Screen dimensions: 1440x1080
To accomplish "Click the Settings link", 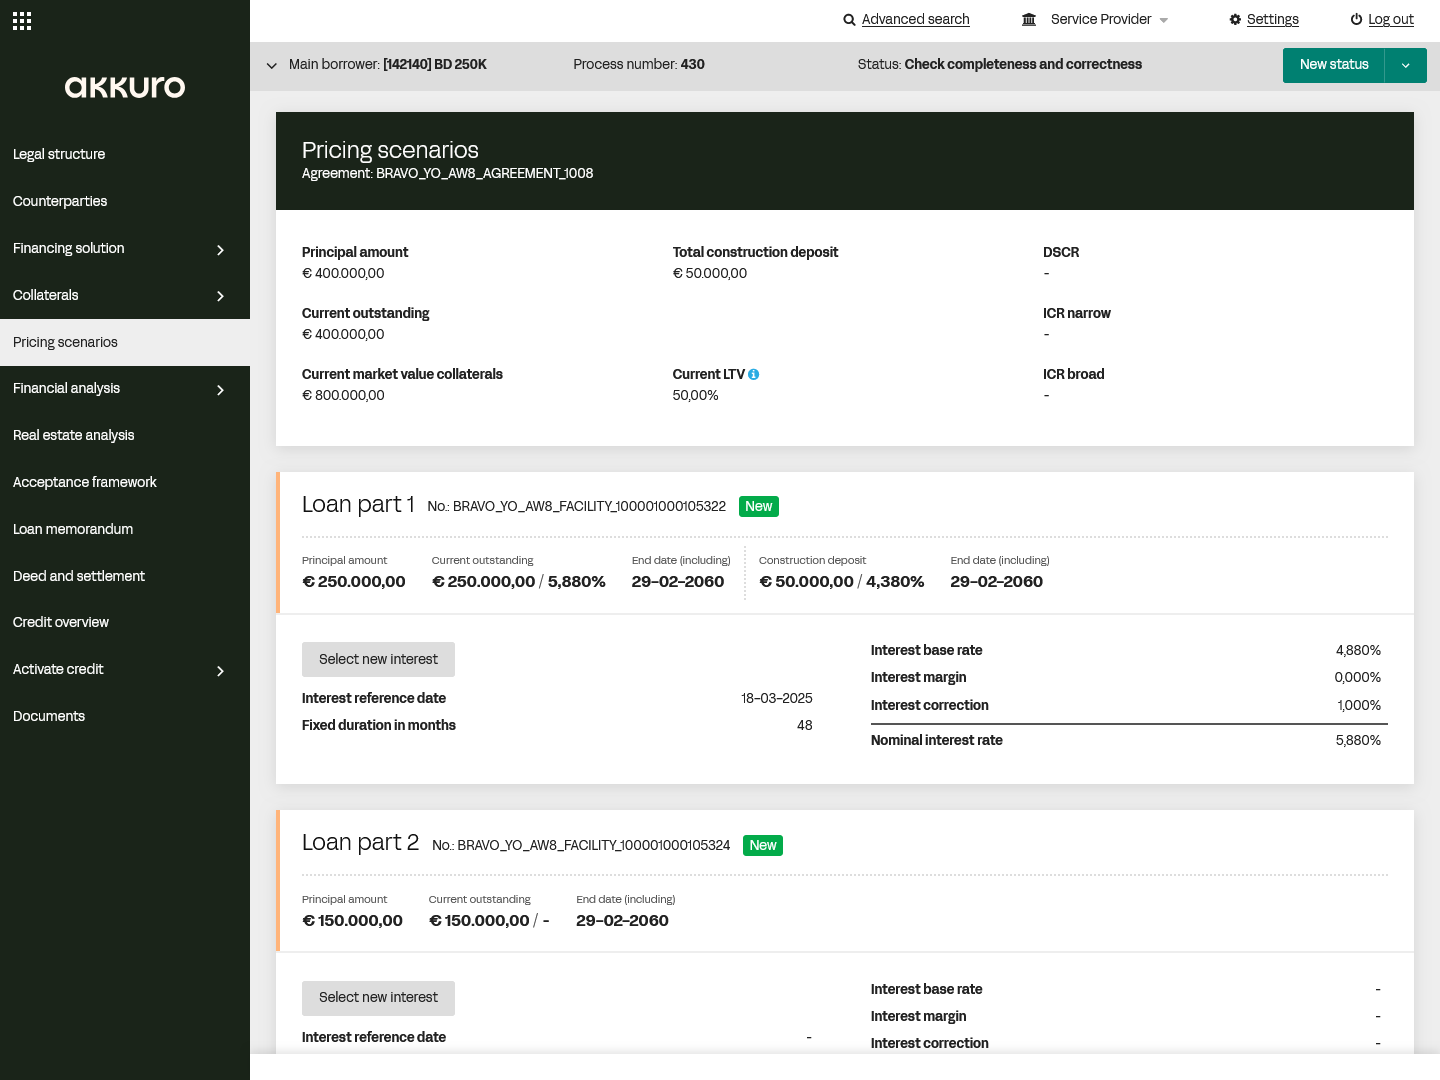I will tap(1272, 19).
